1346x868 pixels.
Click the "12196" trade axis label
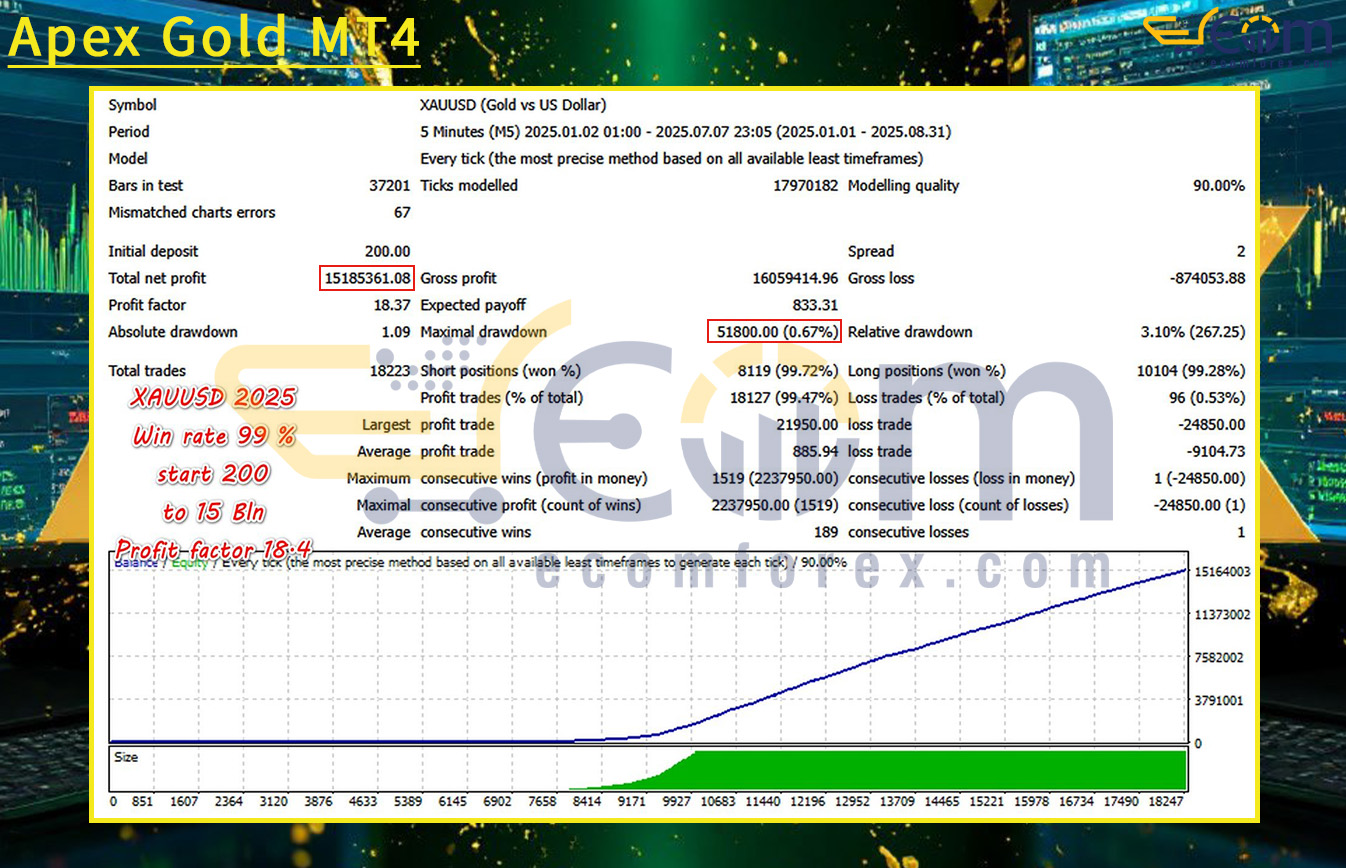point(806,802)
